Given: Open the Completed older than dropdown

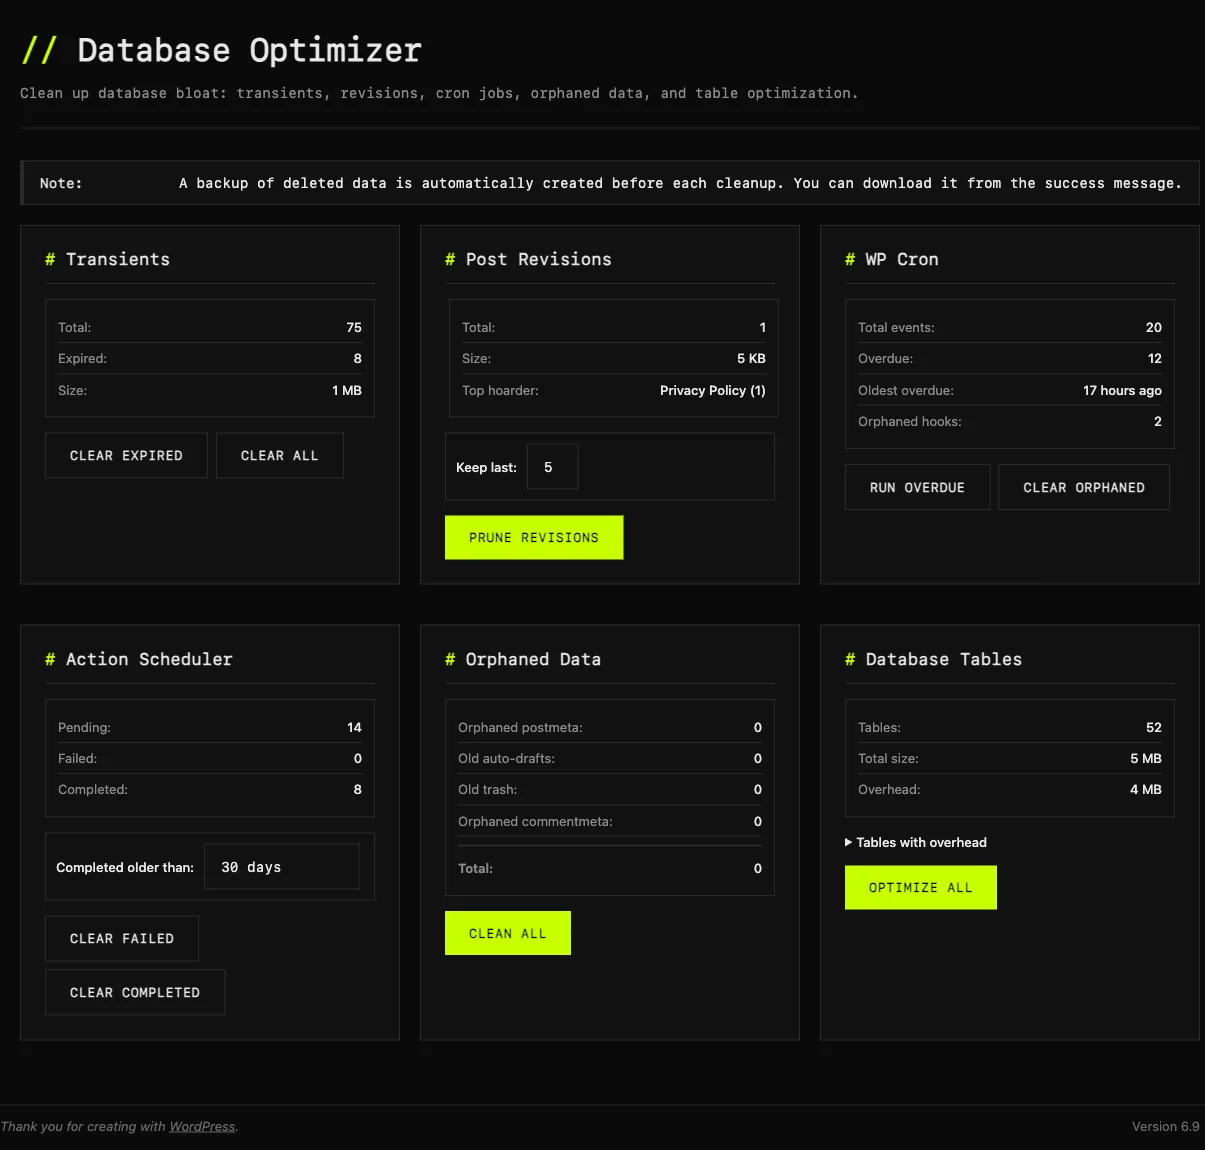Looking at the screenshot, I should point(281,866).
